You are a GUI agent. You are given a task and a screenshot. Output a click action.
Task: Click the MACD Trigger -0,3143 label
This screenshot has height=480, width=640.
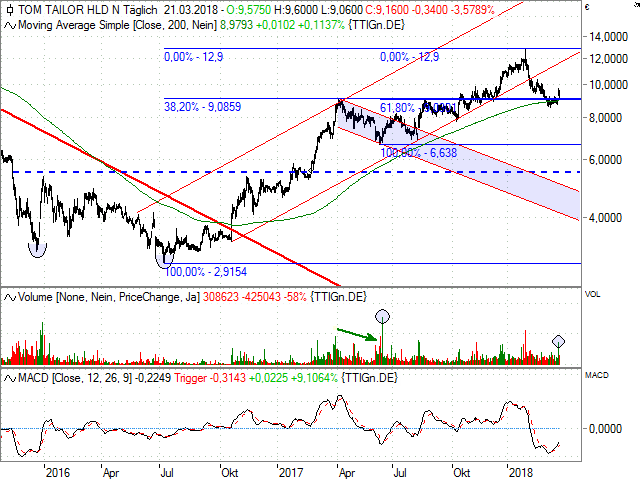210,378
